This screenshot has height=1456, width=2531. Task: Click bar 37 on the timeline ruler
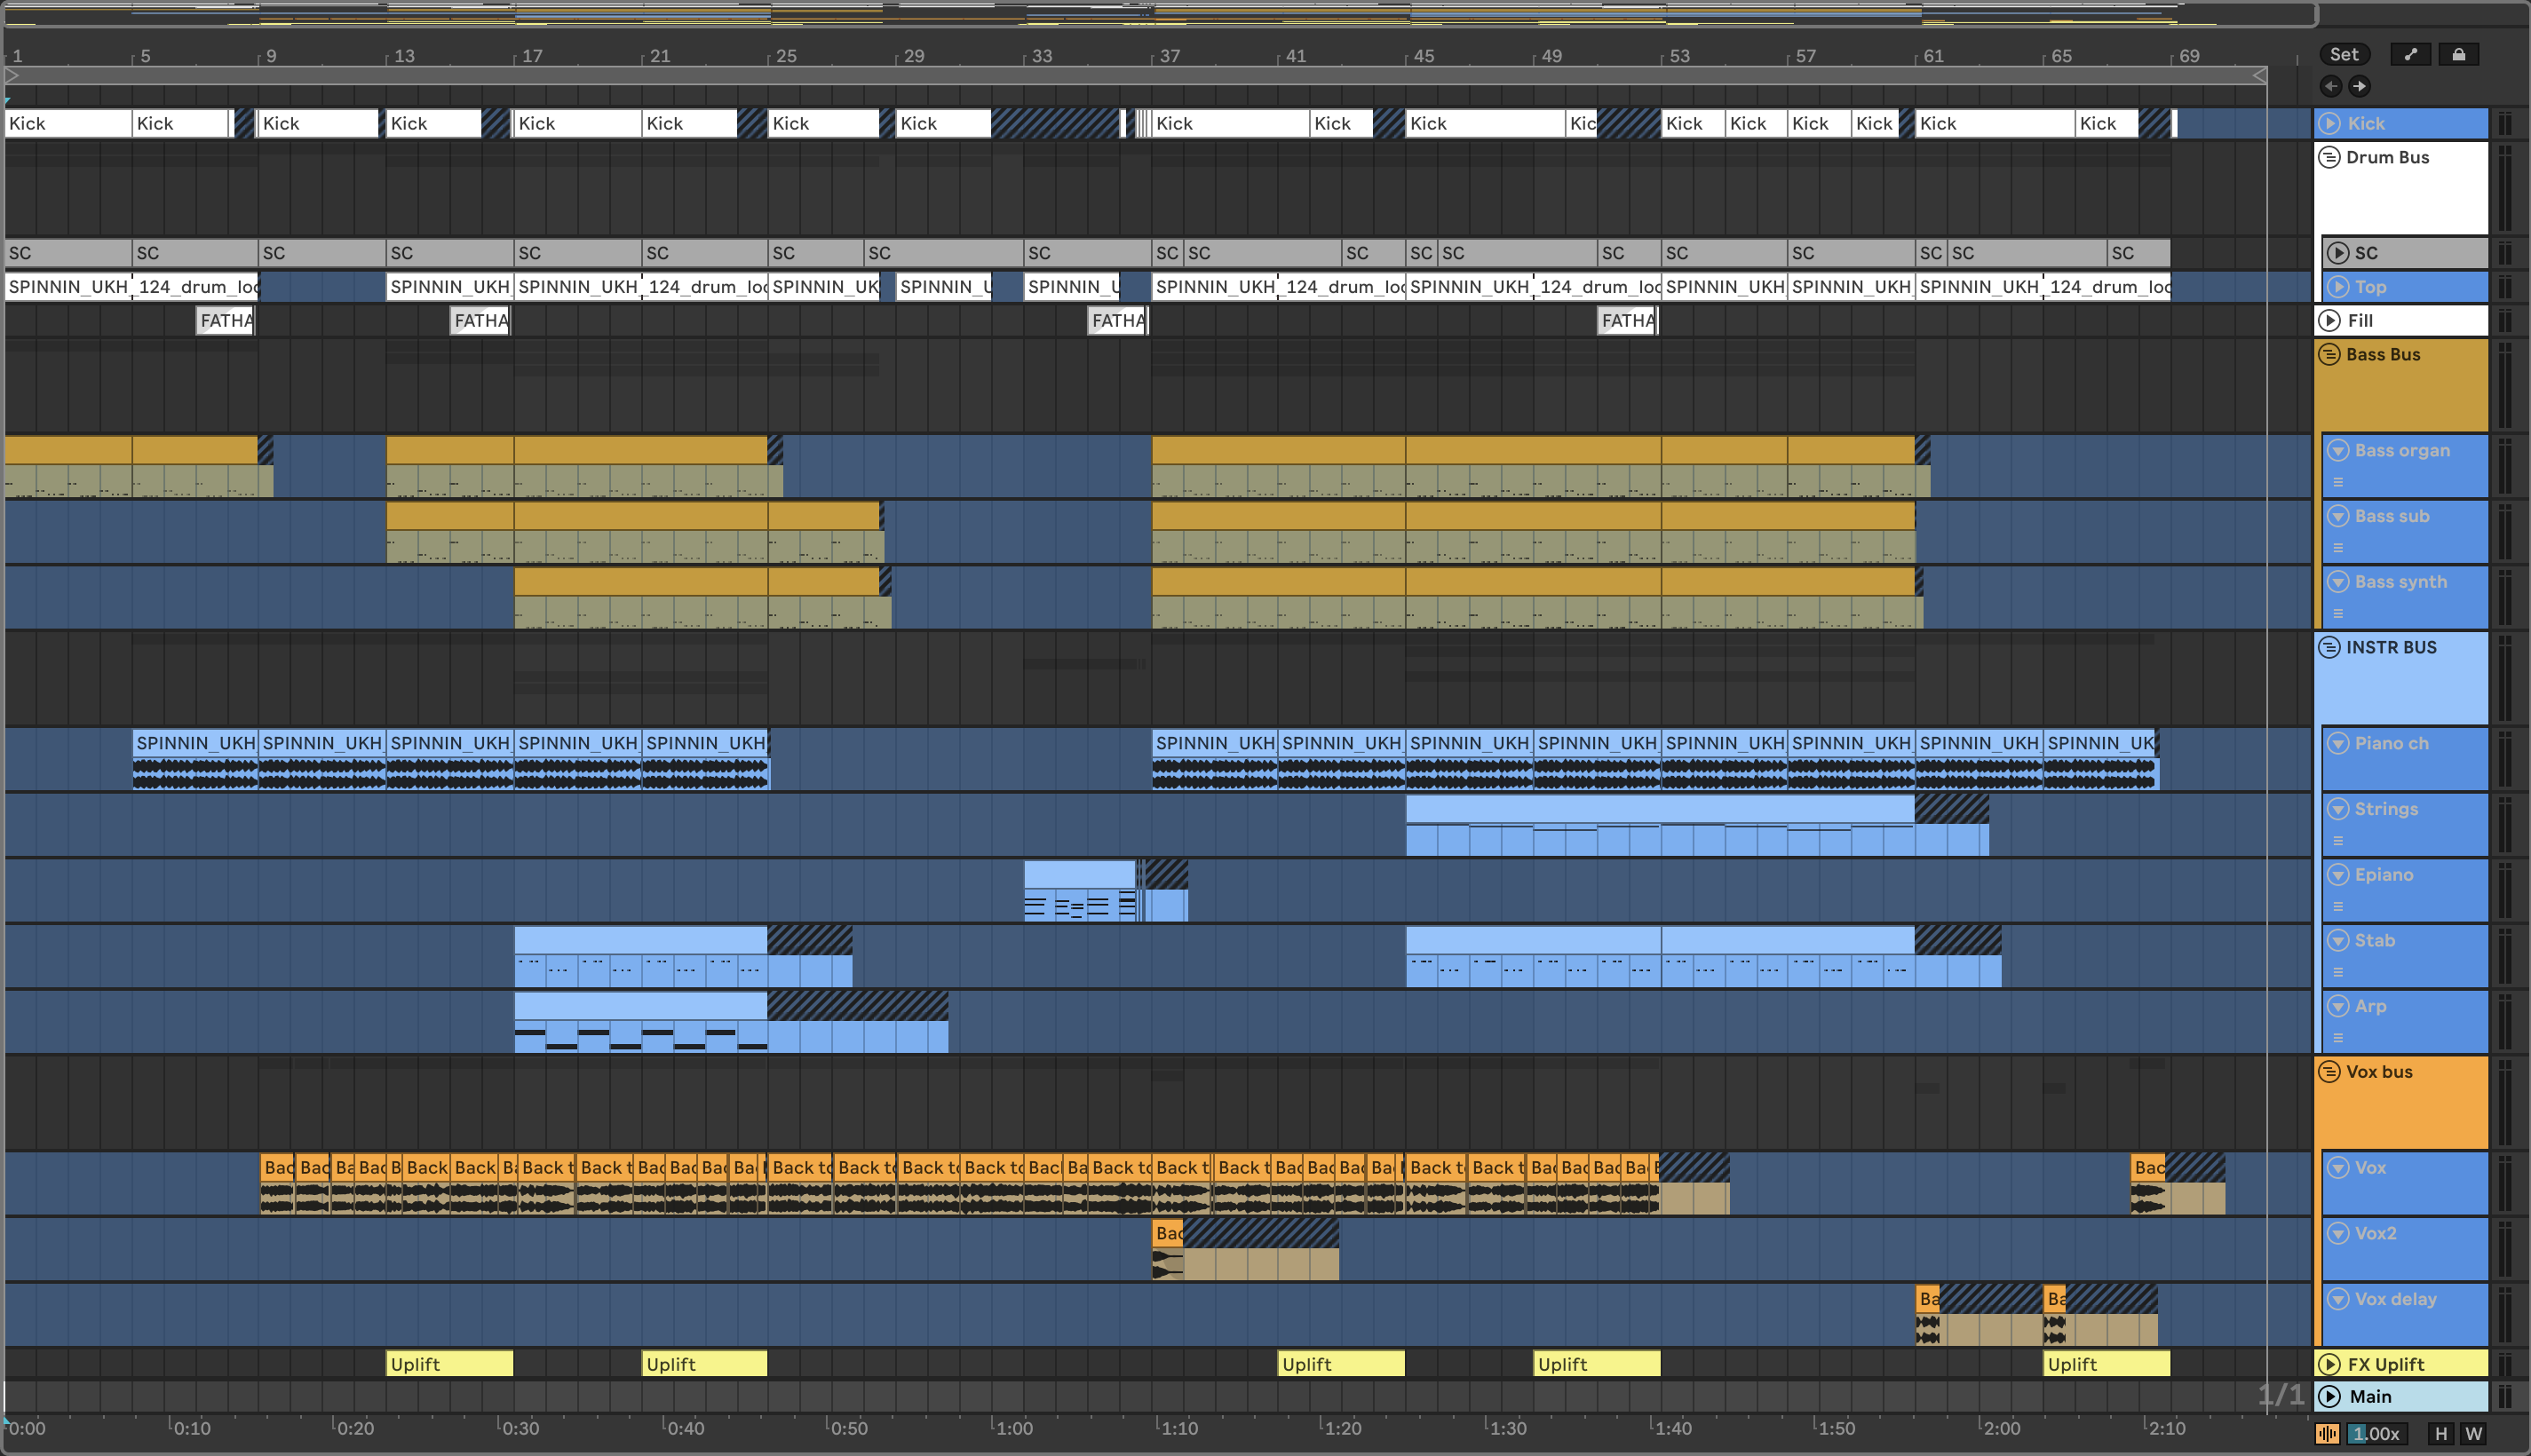click(x=1168, y=56)
